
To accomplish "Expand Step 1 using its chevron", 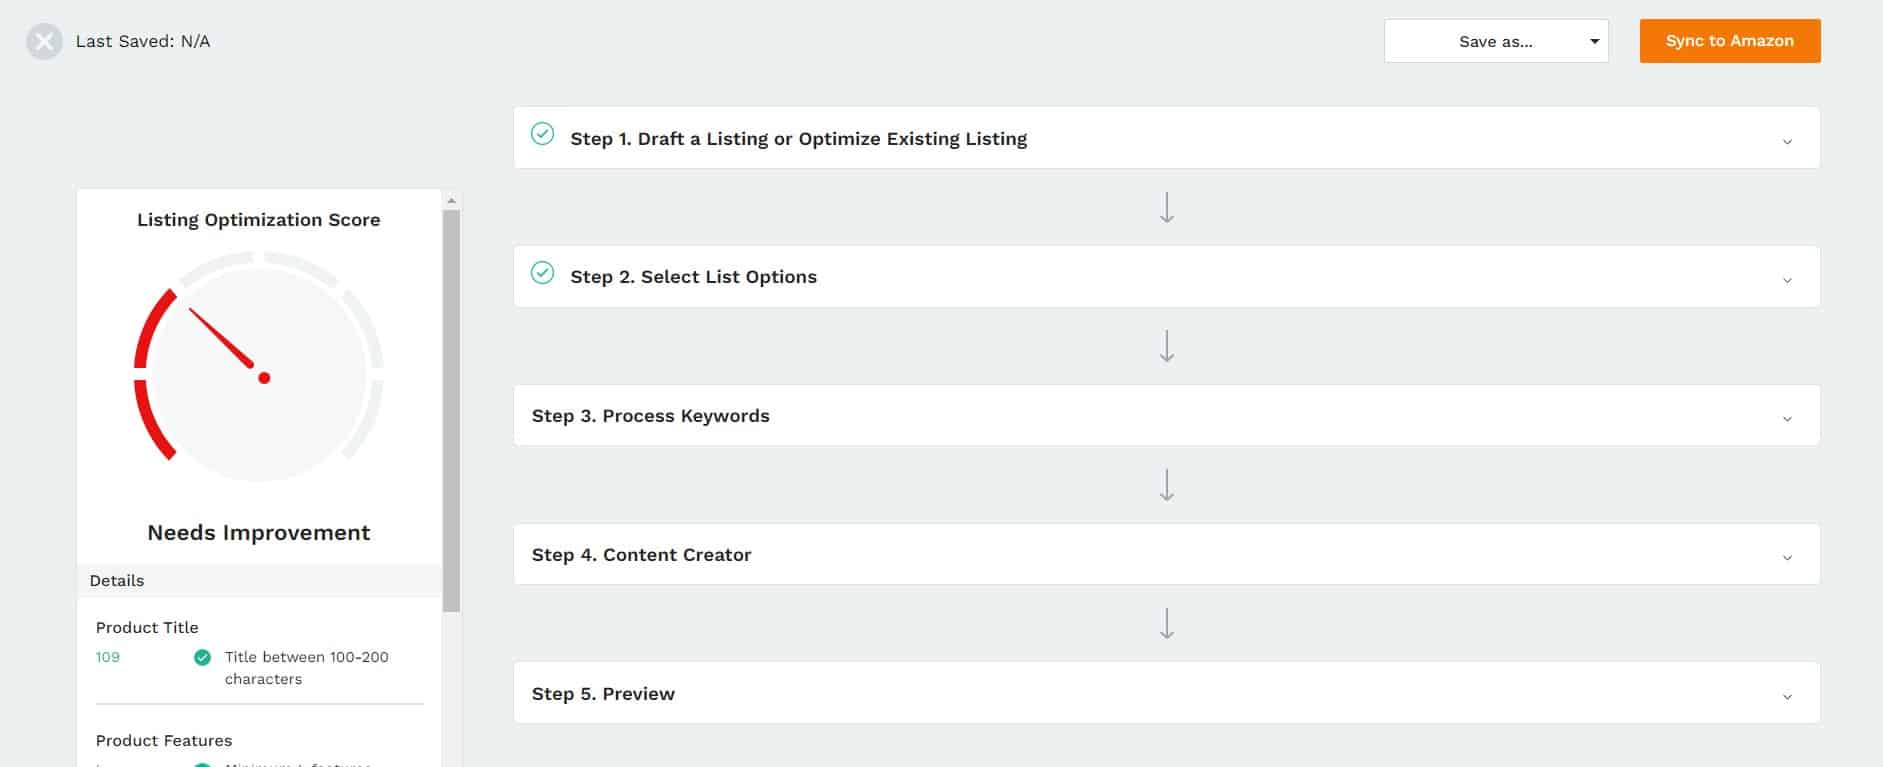I will 1787,142.
